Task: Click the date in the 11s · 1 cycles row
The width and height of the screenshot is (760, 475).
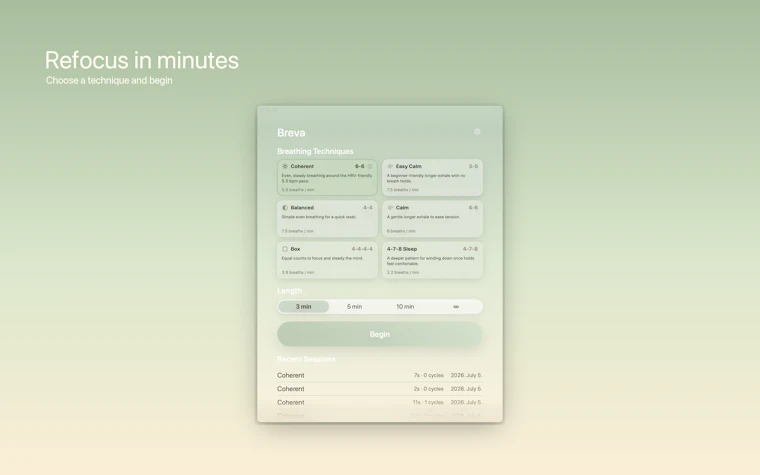Action: 466,402
